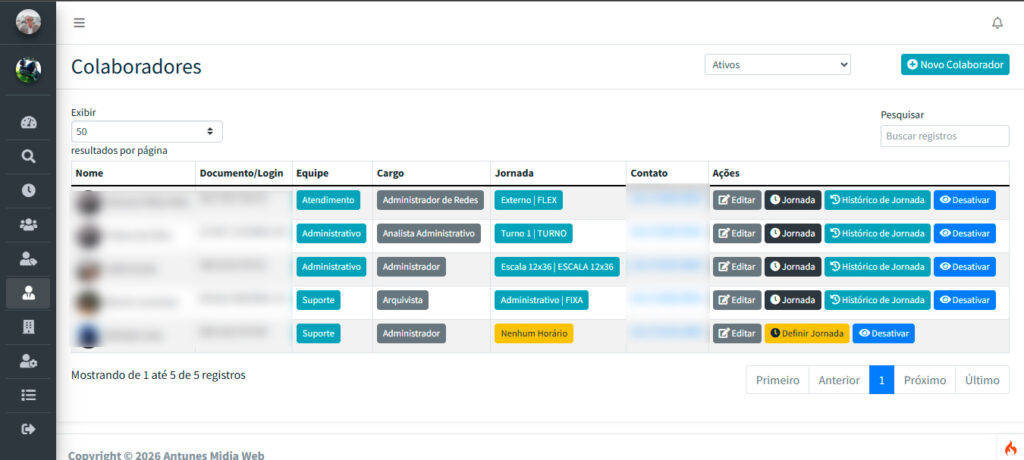
Task: Select the magnifier search icon in sidebar
Action: click(28, 157)
